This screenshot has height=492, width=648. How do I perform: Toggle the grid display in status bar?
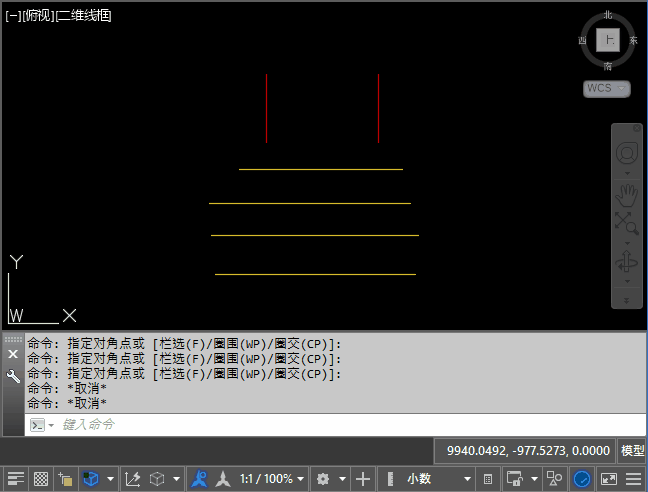pos(41,479)
